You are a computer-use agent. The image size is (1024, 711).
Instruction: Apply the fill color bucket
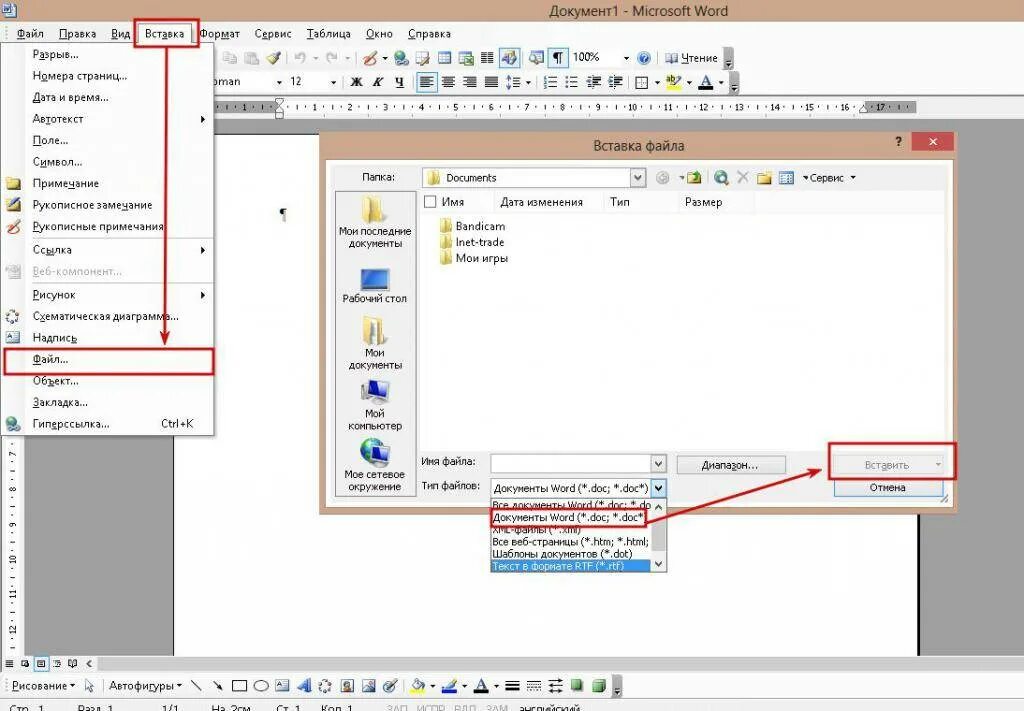tap(418, 686)
